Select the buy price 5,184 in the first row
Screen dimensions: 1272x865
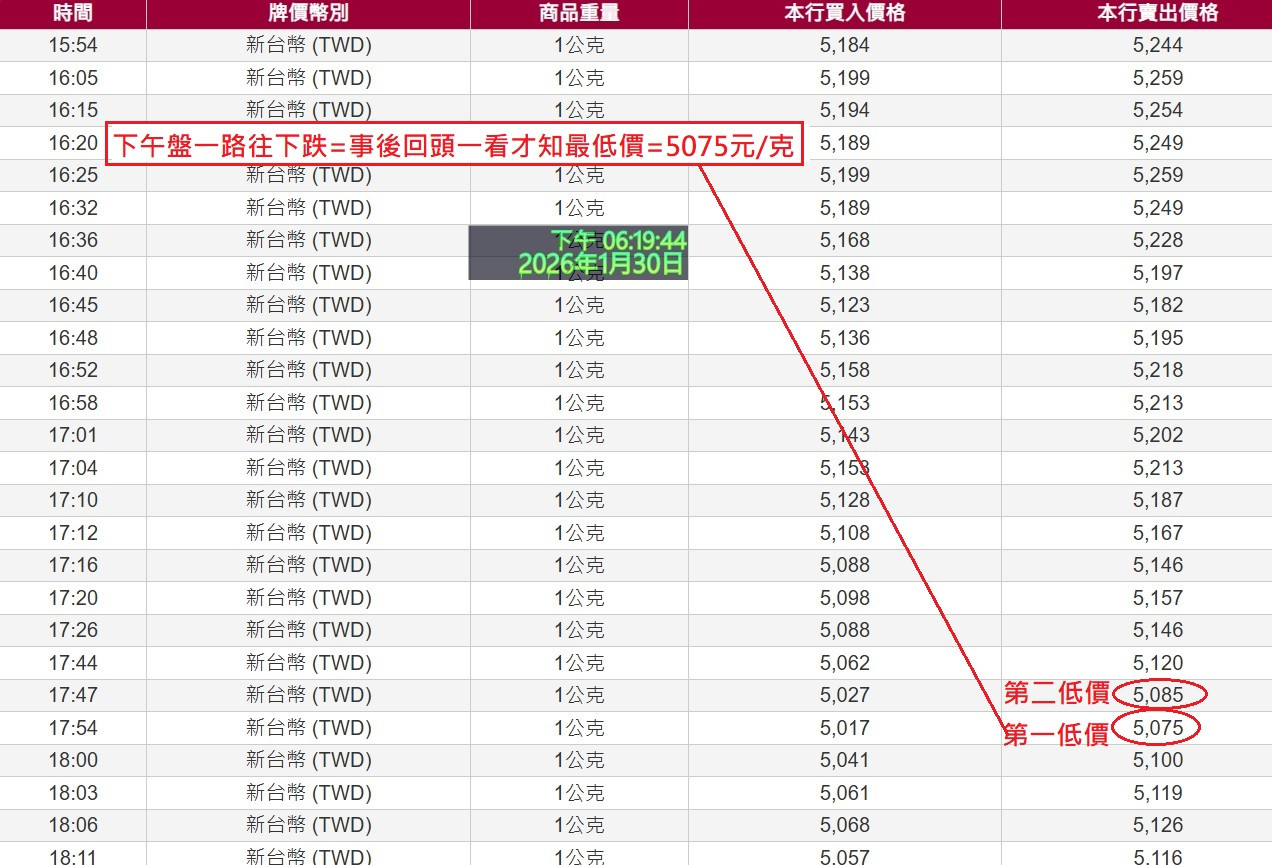coord(843,45)
